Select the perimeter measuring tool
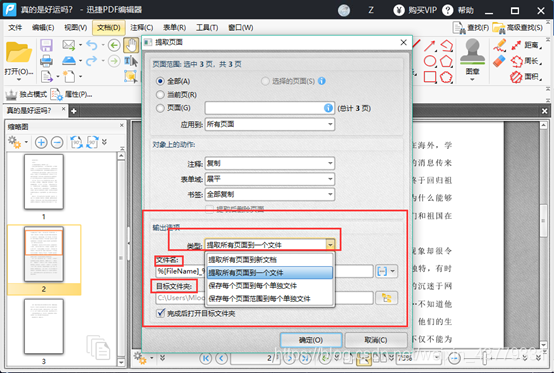 click(526, 61)
